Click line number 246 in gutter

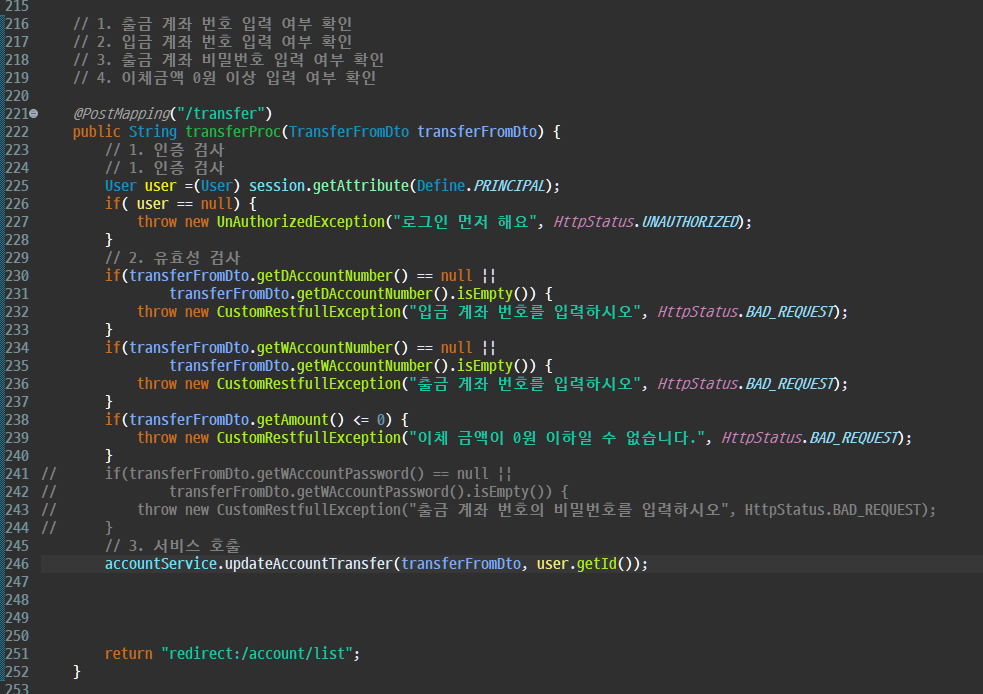[x=17, y=564]
